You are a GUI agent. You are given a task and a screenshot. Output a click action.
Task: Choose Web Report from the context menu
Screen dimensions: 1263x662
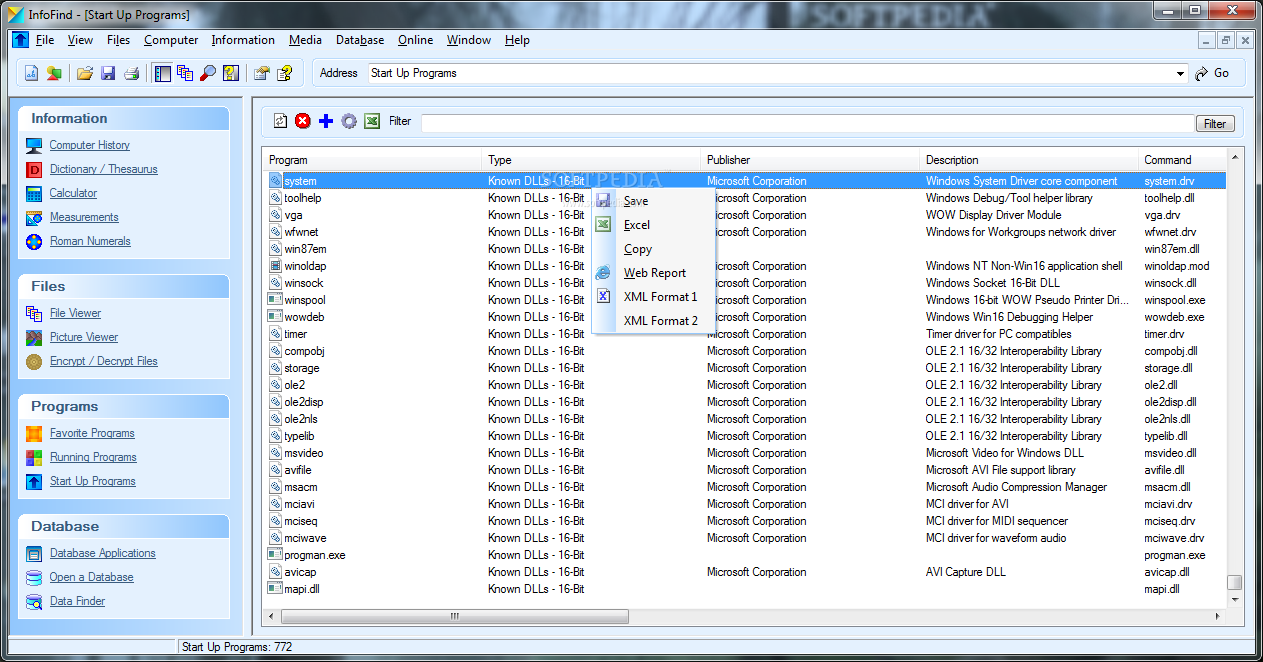(654, 273)
